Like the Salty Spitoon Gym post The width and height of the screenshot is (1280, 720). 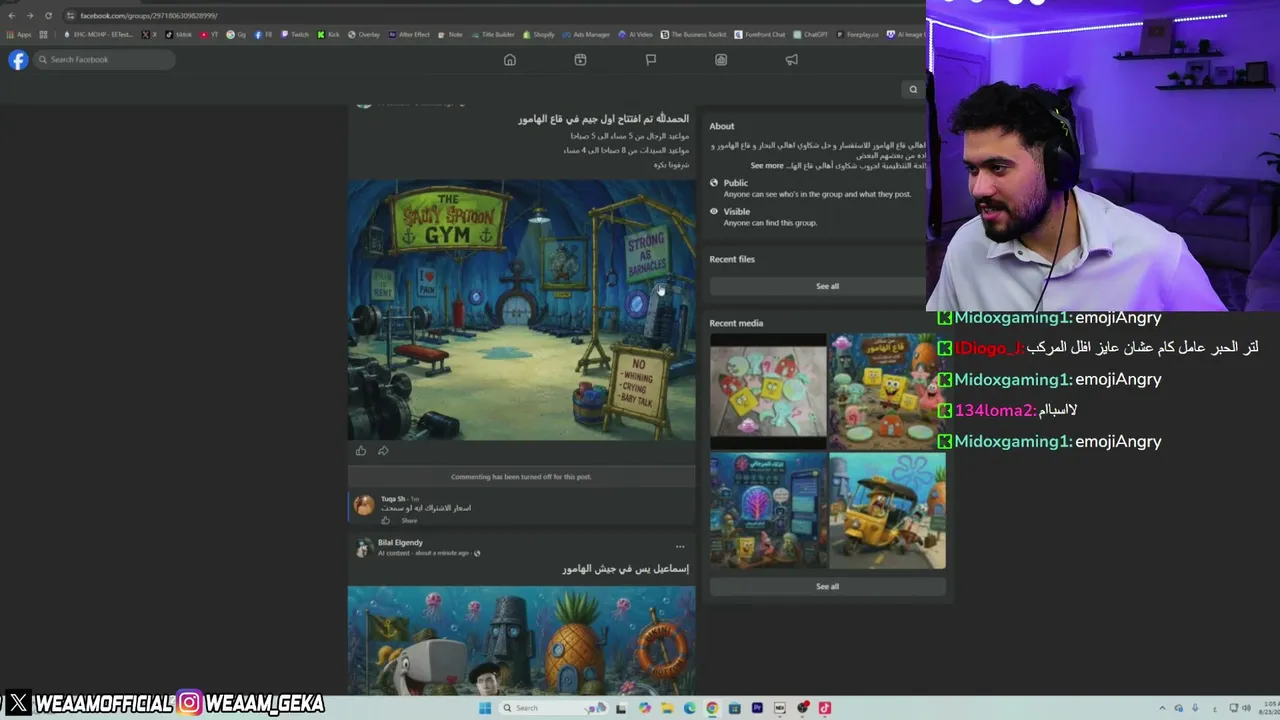coord(361,451)
